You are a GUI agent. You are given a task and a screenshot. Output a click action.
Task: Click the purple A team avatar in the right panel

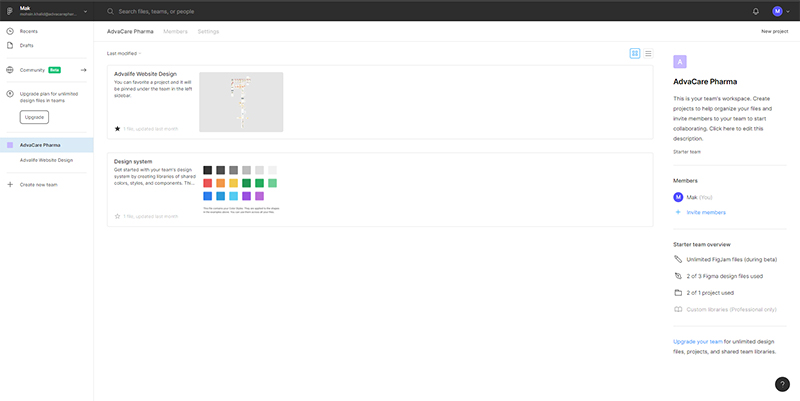click(680, 62)
